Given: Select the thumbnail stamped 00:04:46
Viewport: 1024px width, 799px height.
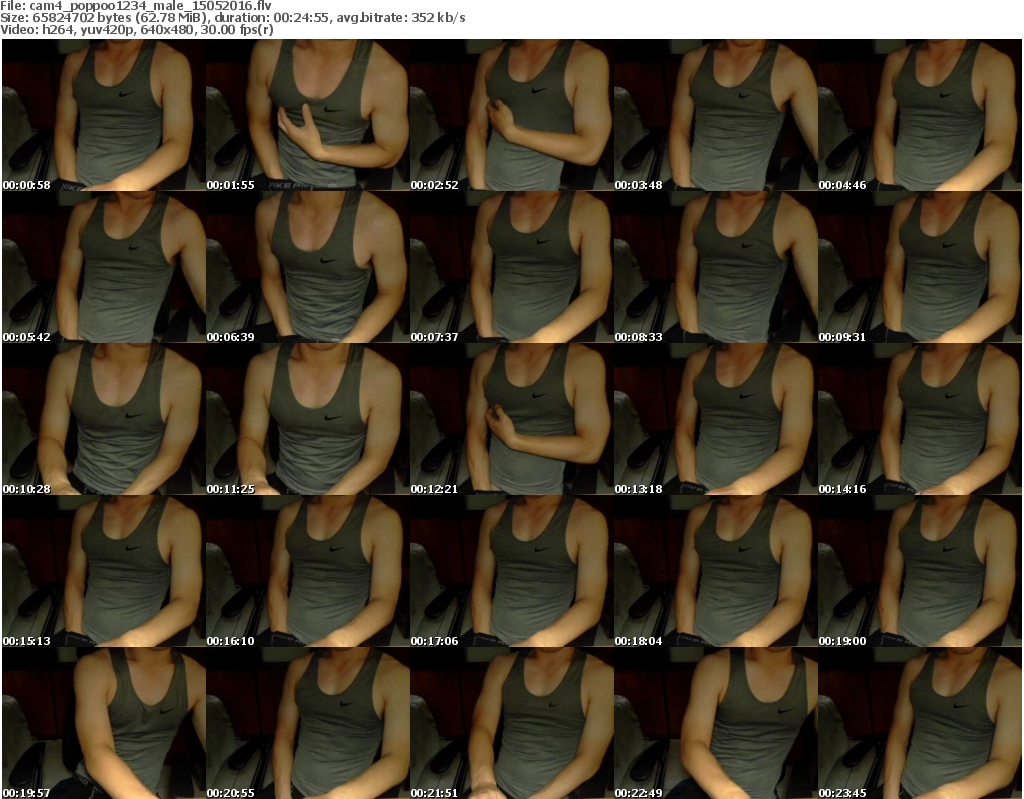Looking at the screenshot, I should pyautogui.click(x=920, y=115).
